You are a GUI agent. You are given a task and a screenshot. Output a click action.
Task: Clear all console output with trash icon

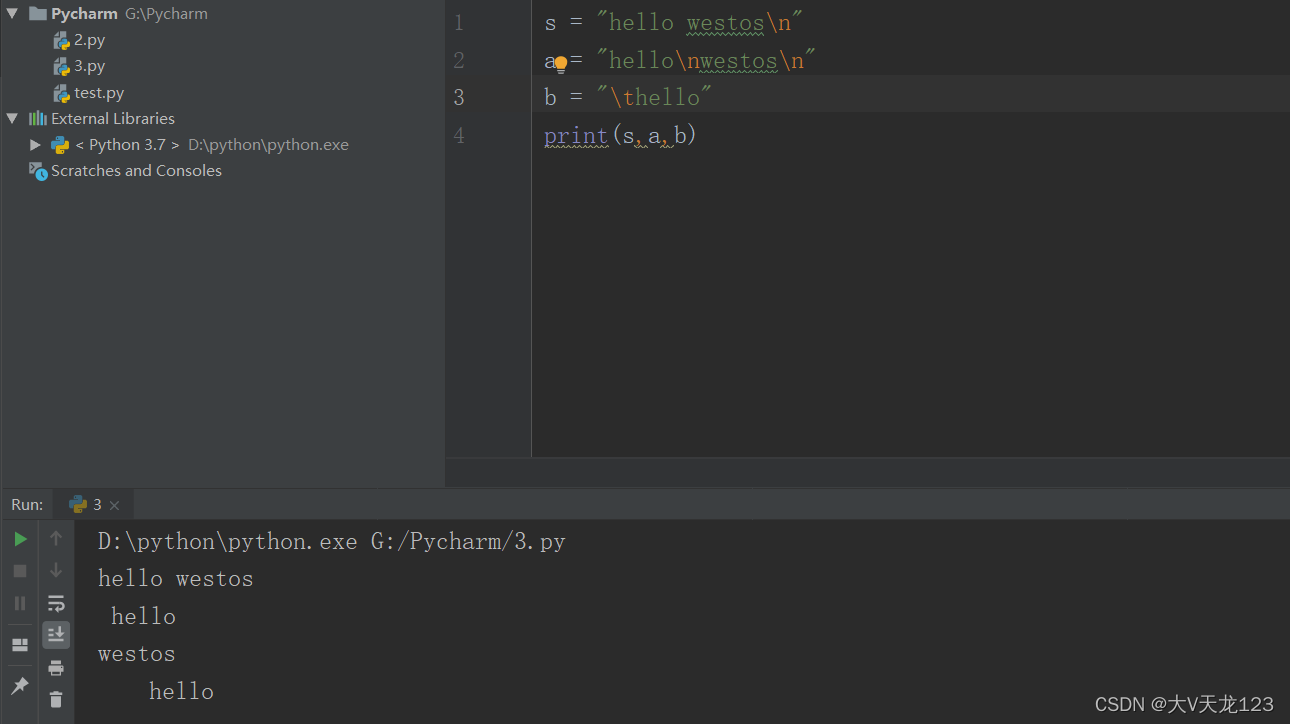click(56, 699)
